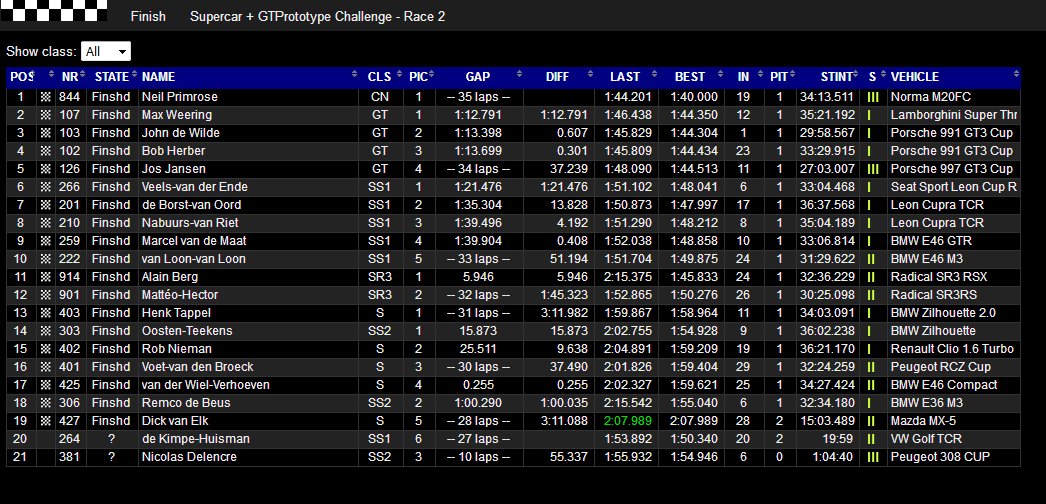Screen dimensions: 1046x504
Task: Click gap cell -- 10 laps --
Action: pyautogui.click(x=478, y=457)
